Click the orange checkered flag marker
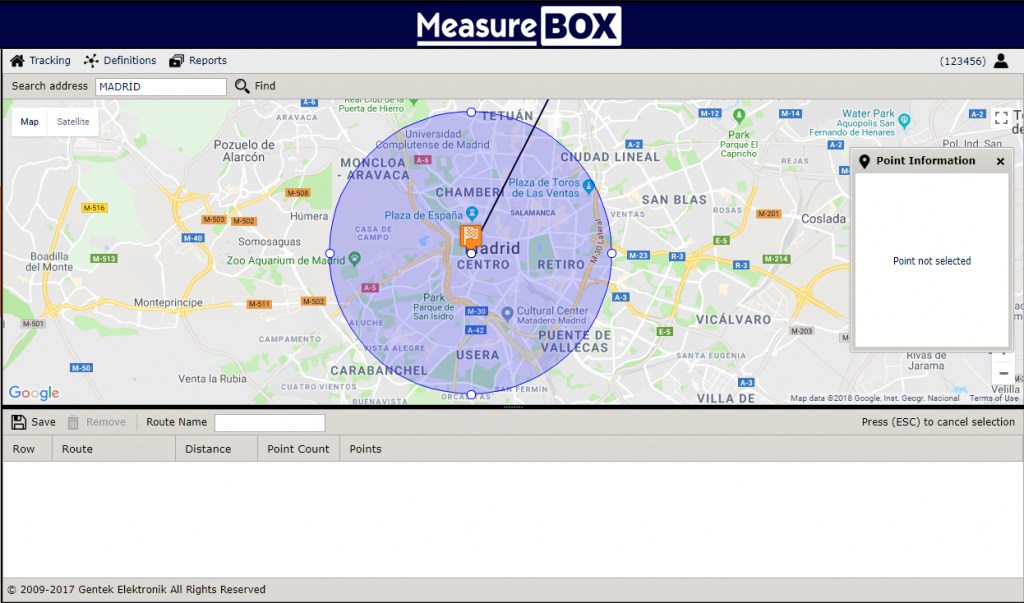 point(471,236)
